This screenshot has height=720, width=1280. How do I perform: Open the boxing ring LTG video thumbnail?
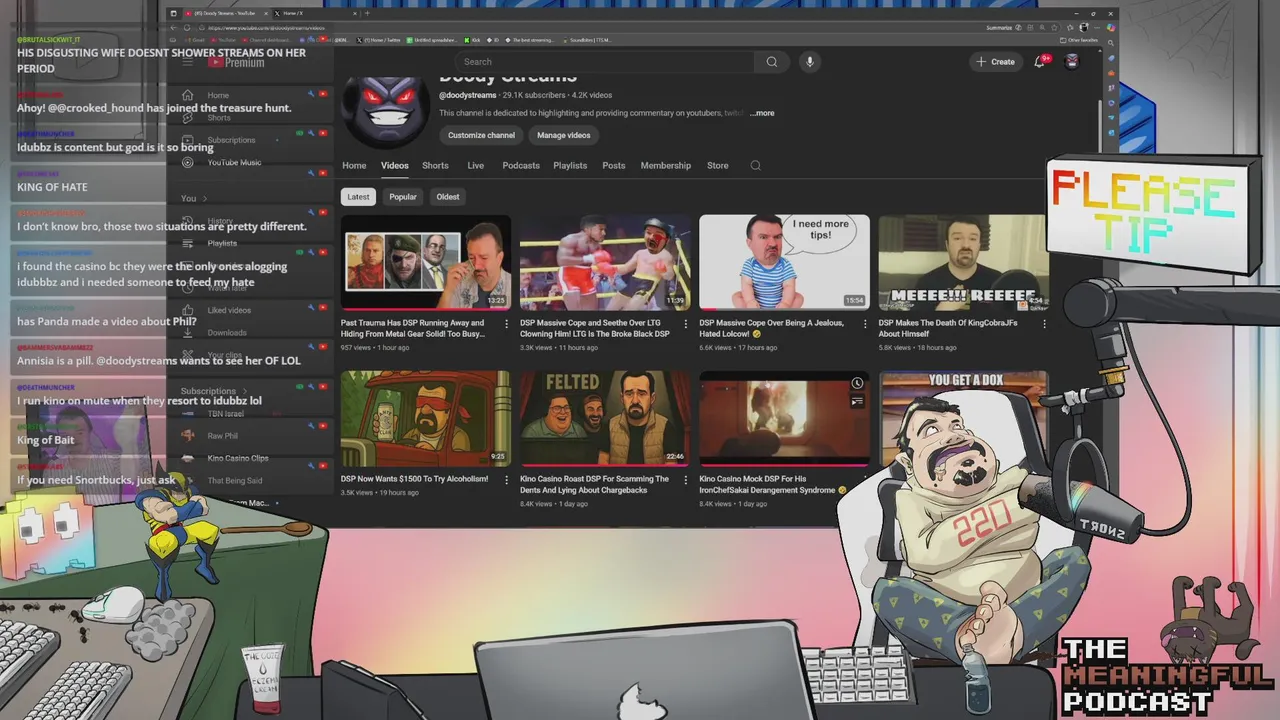point(604,261)
